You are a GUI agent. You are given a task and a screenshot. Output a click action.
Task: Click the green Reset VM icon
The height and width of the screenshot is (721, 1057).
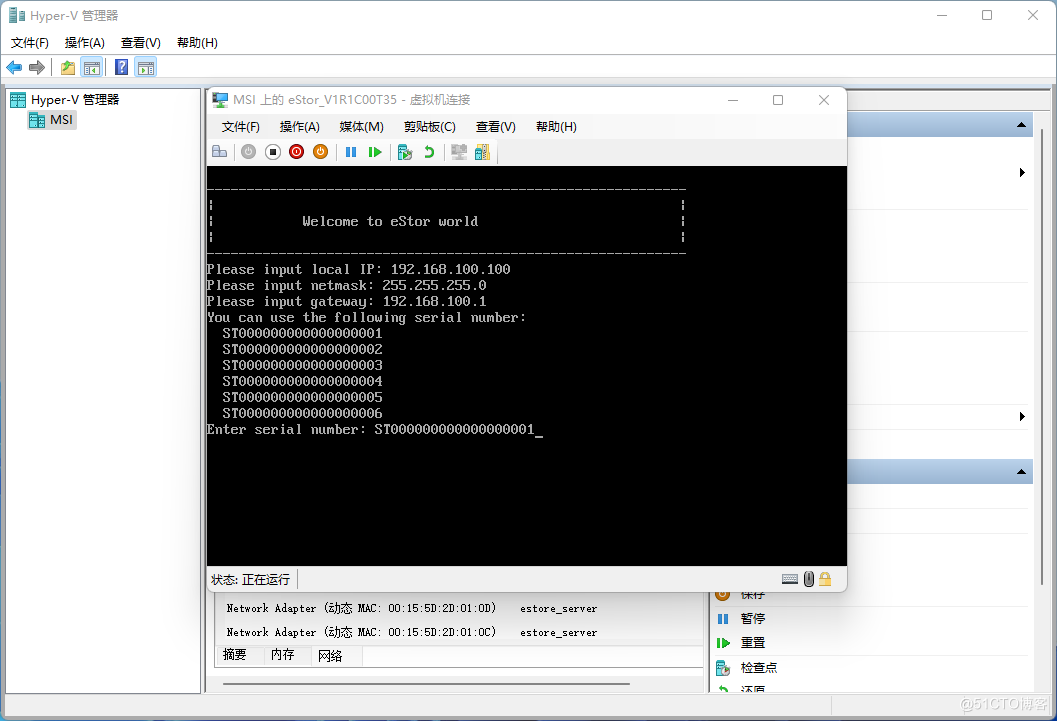375,152
